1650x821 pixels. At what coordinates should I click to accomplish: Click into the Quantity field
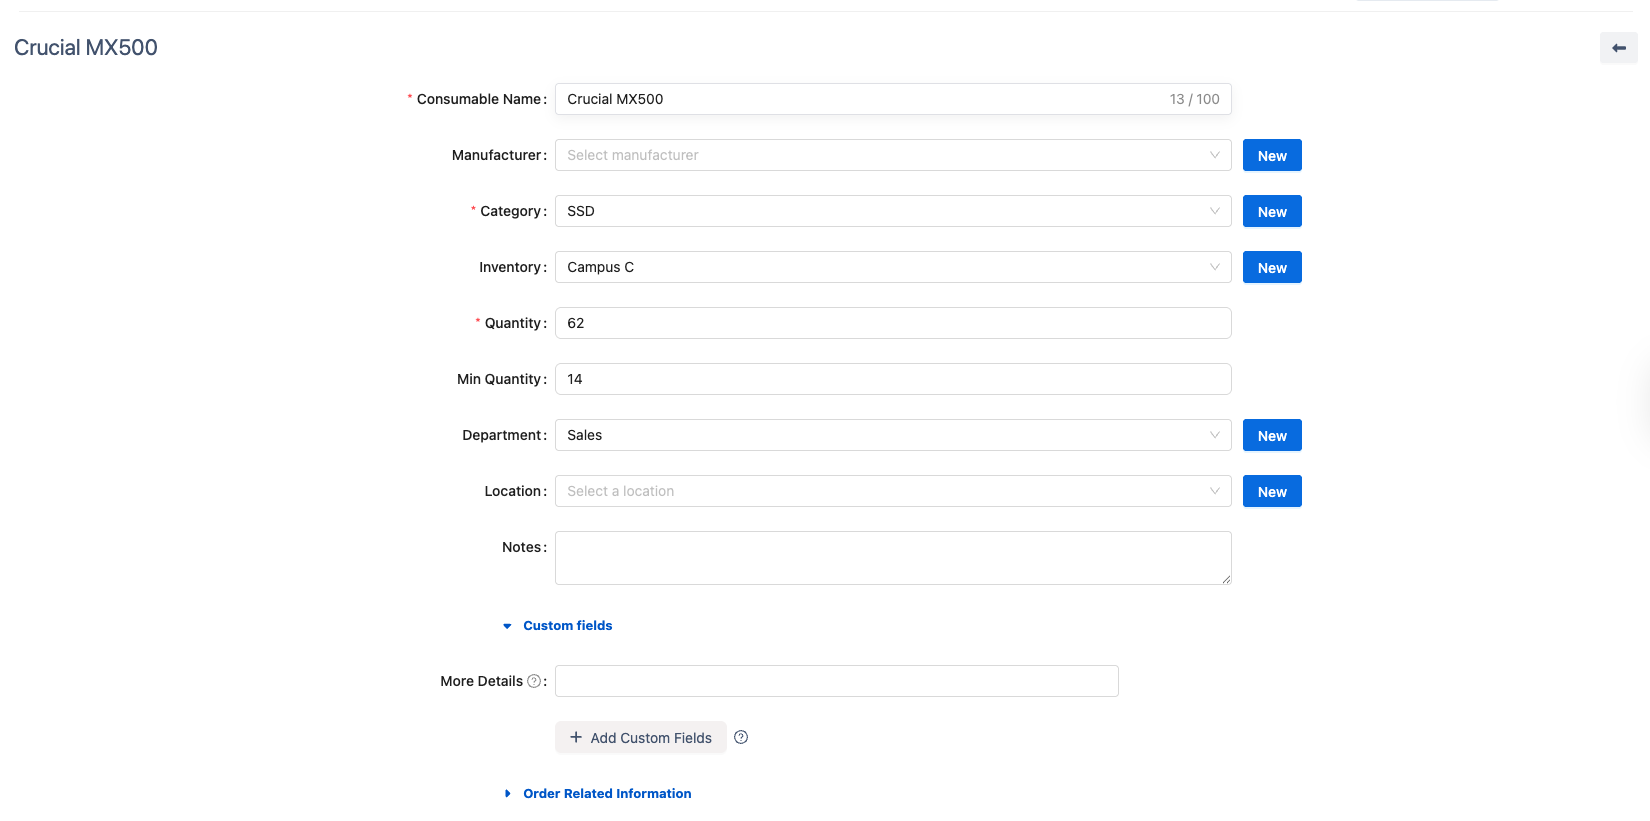(892, 323)
